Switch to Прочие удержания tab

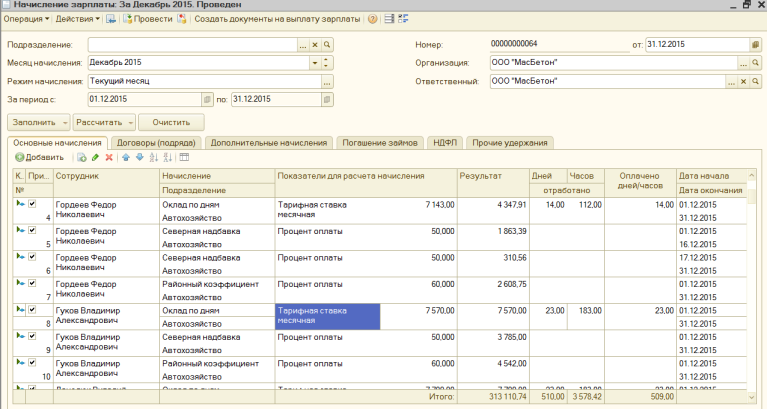(510, 143)
